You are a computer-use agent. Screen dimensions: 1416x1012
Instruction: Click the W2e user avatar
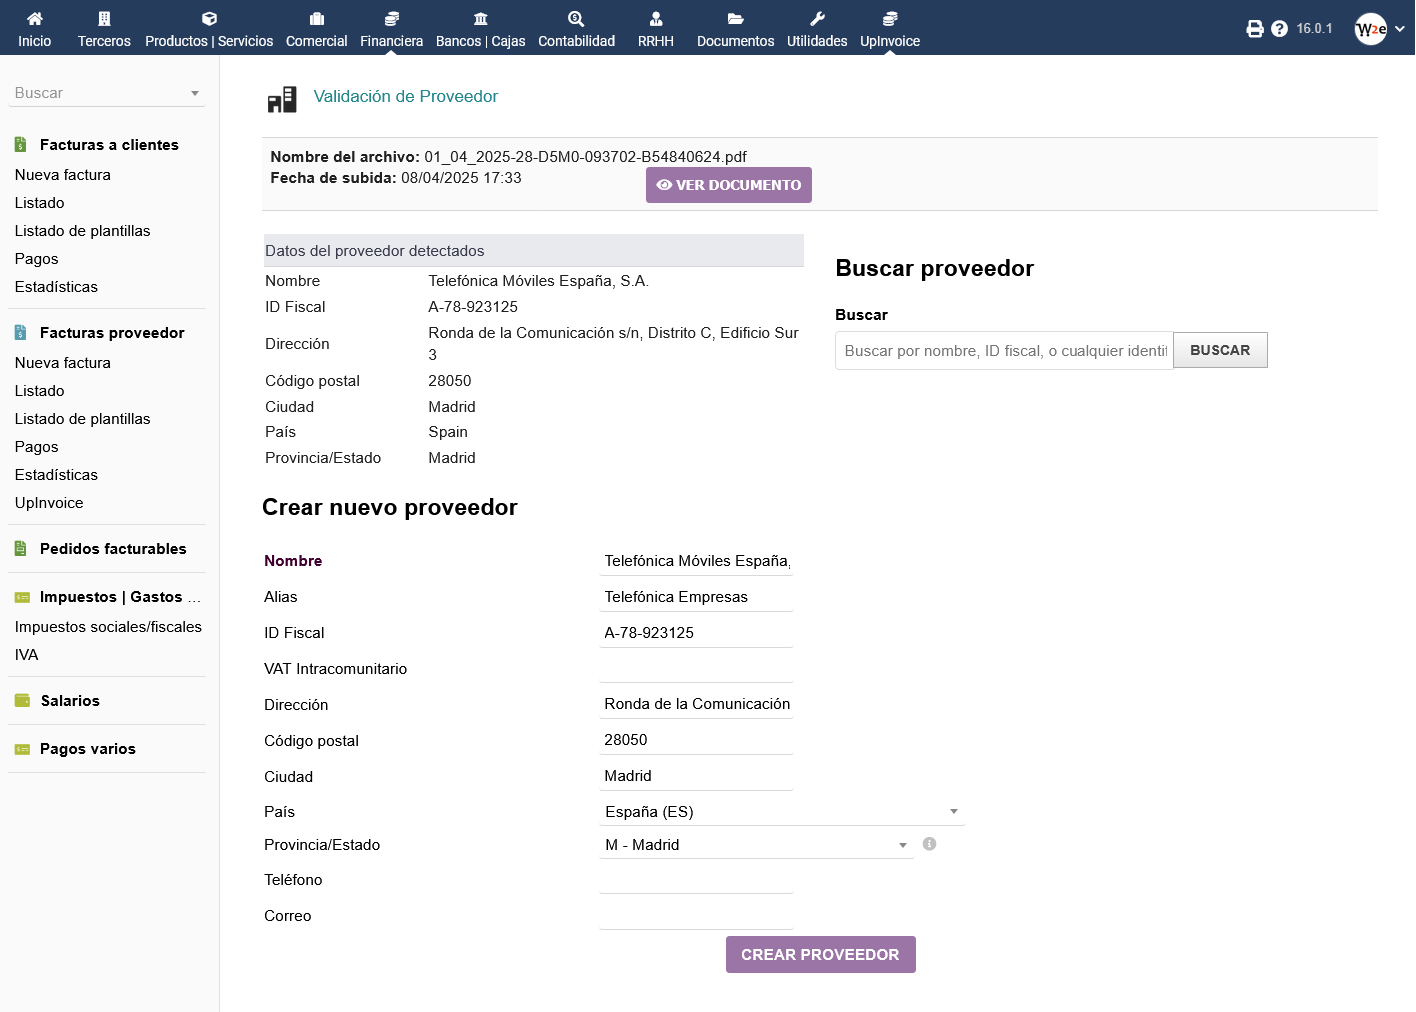click(1371, 29)
